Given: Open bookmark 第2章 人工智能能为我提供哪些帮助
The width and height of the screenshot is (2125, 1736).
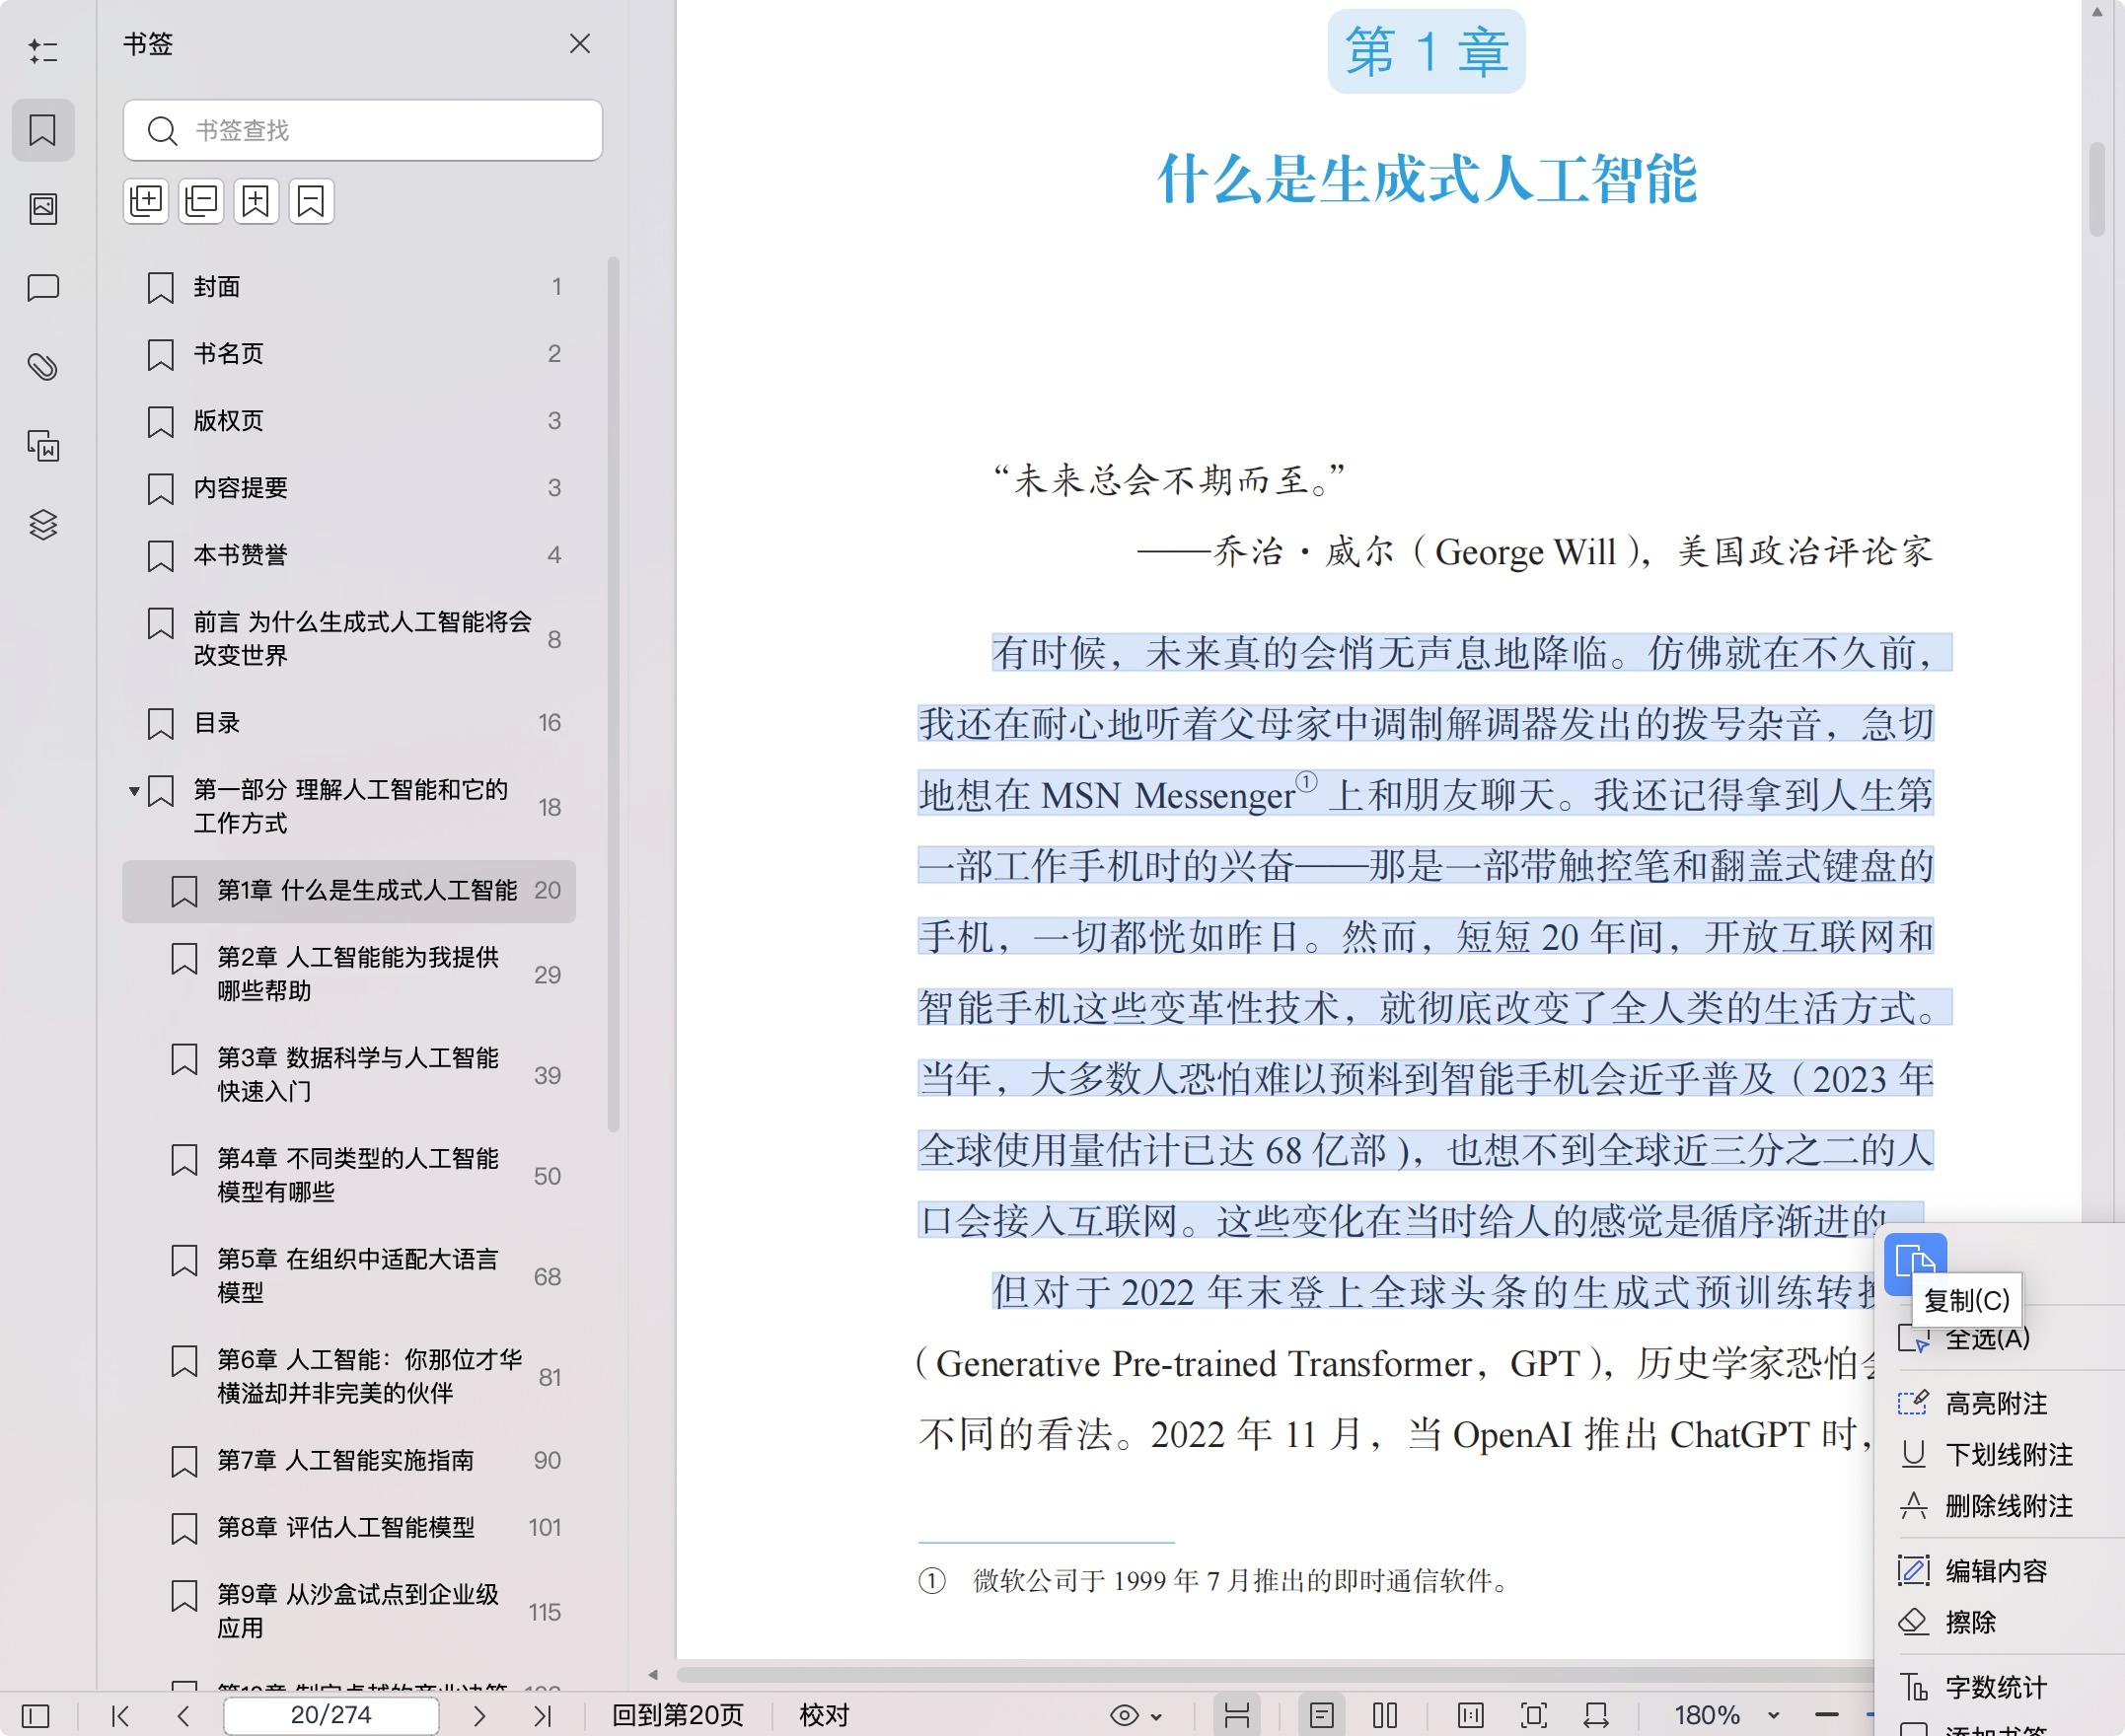Looking at the screenshot, I should (349, 974).
